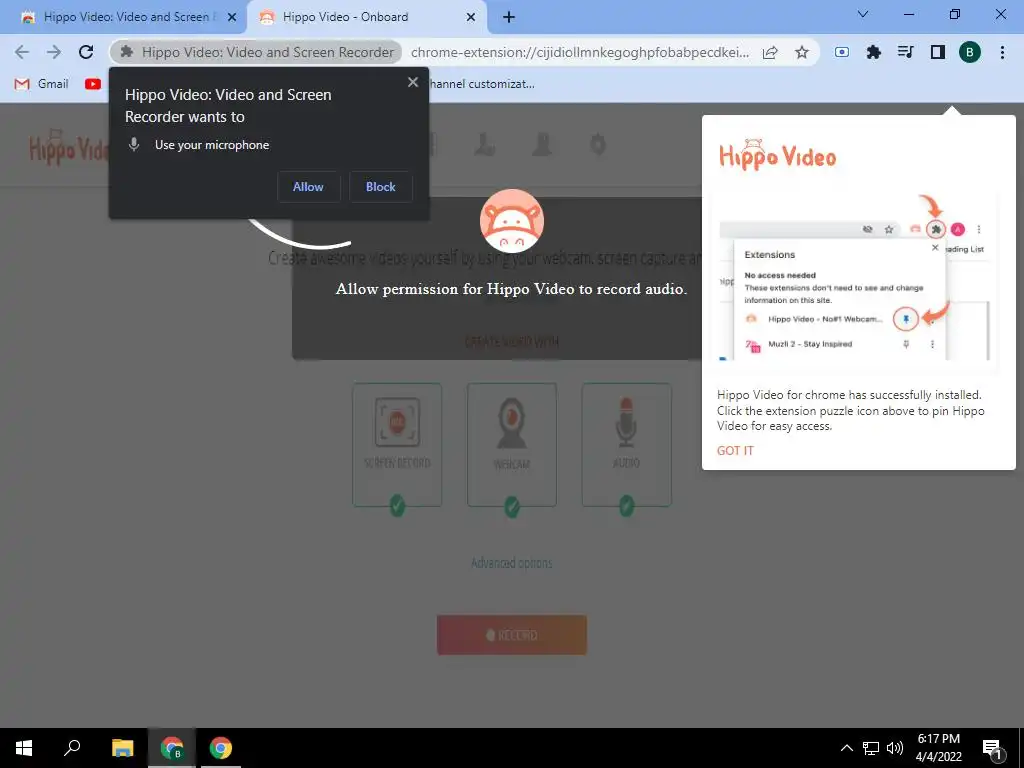The width and height of the screenshot is (1024, 768).
Task: Select the Audio option
Action: tap(626, 445)
